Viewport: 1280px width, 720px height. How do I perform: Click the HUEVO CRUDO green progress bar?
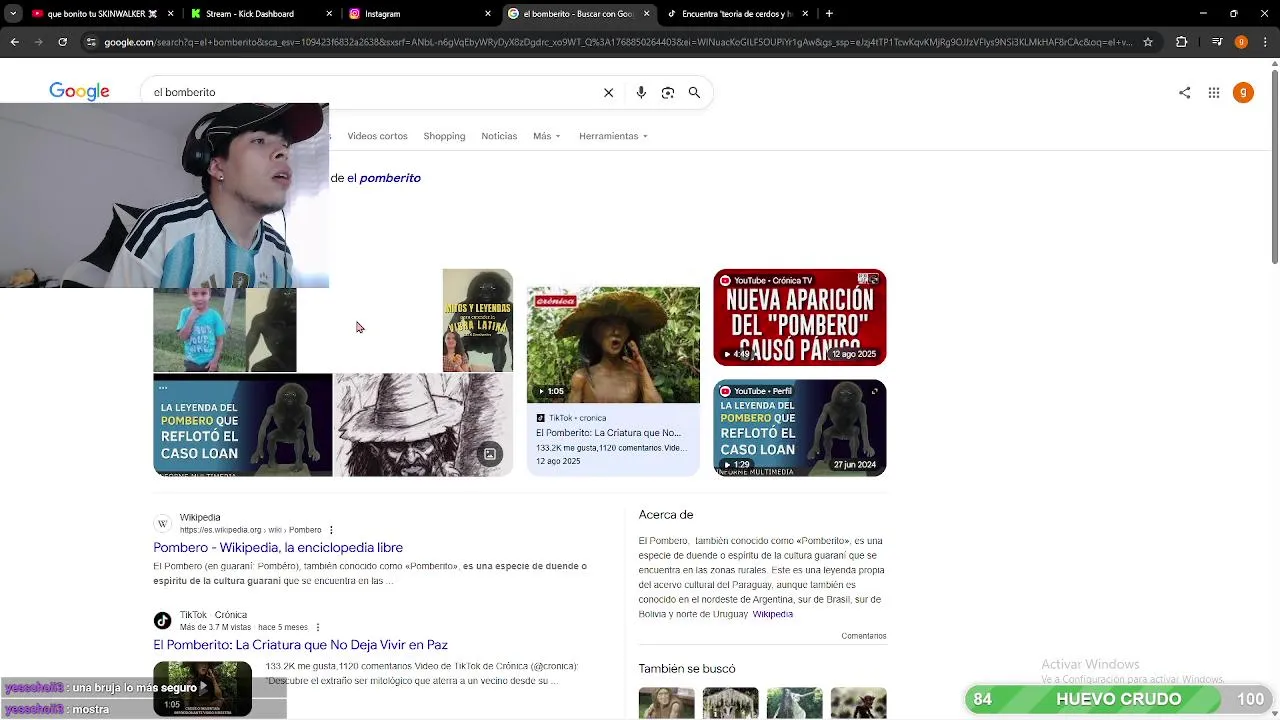[1118, 699]
